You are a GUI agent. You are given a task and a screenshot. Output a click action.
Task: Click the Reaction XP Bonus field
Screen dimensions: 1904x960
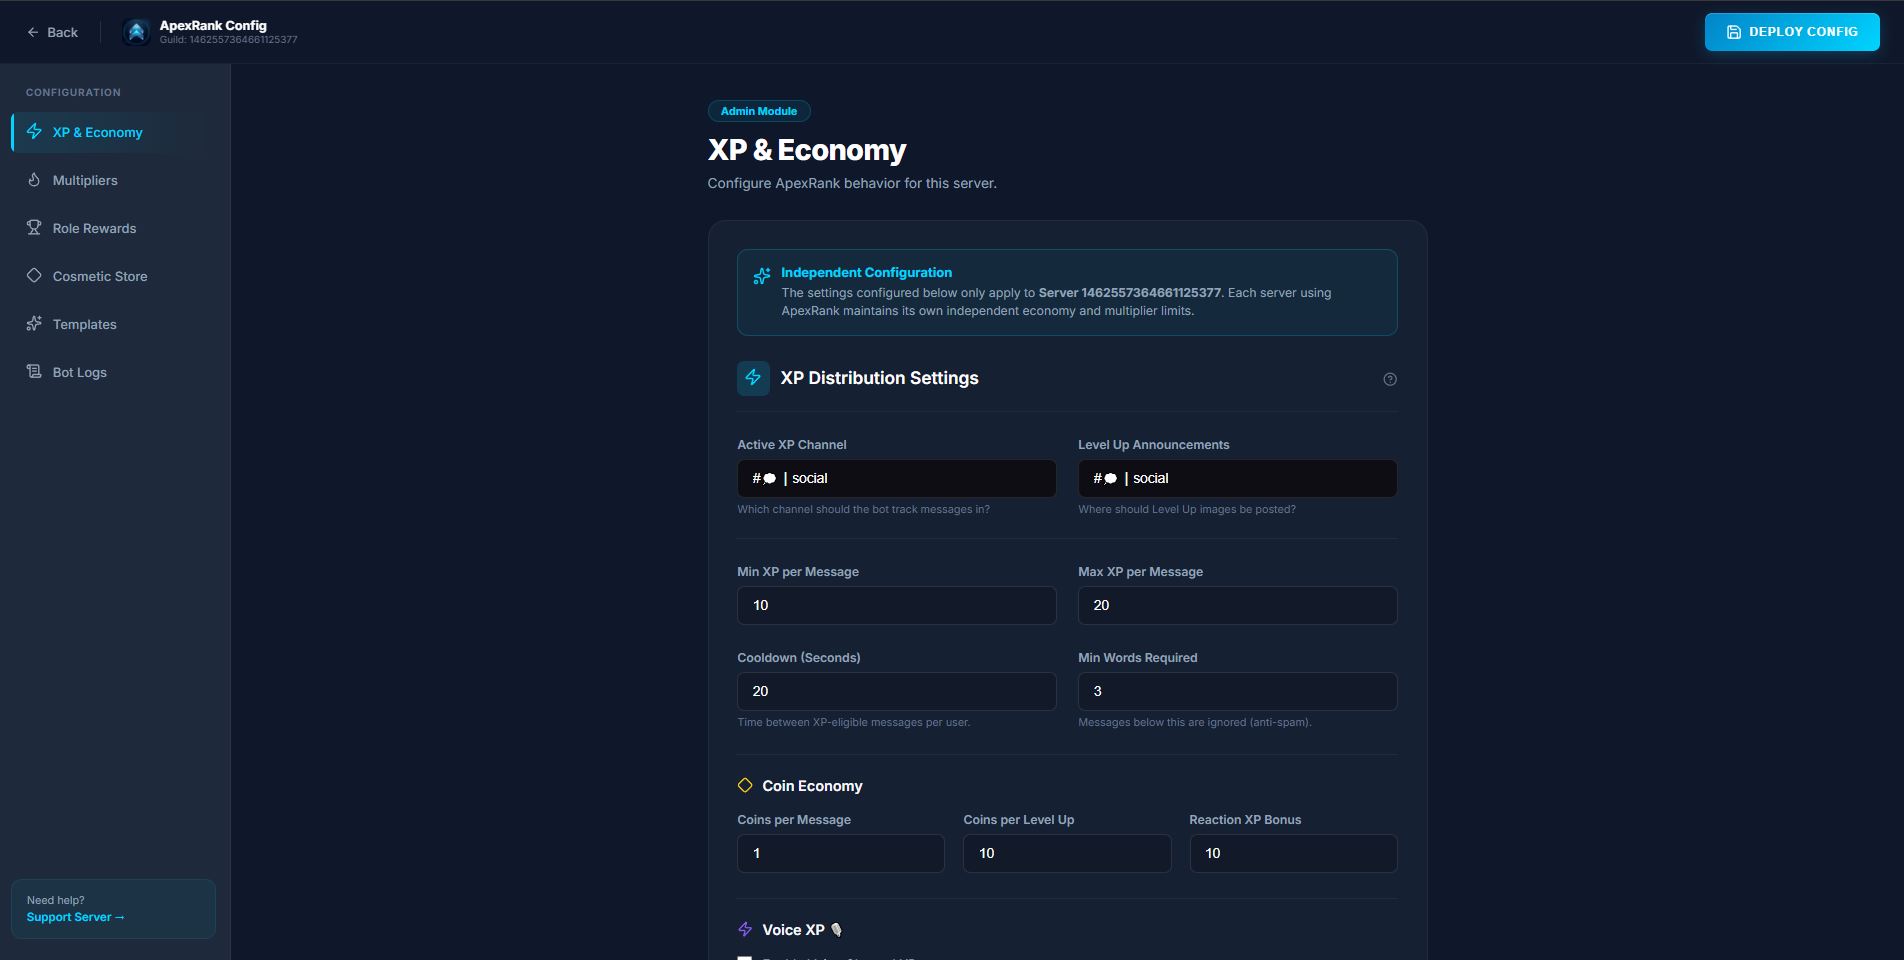point(1293,853)
